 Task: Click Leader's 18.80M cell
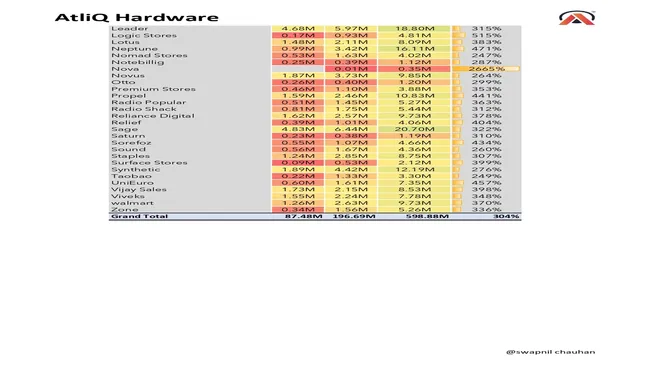pos(414,29)
